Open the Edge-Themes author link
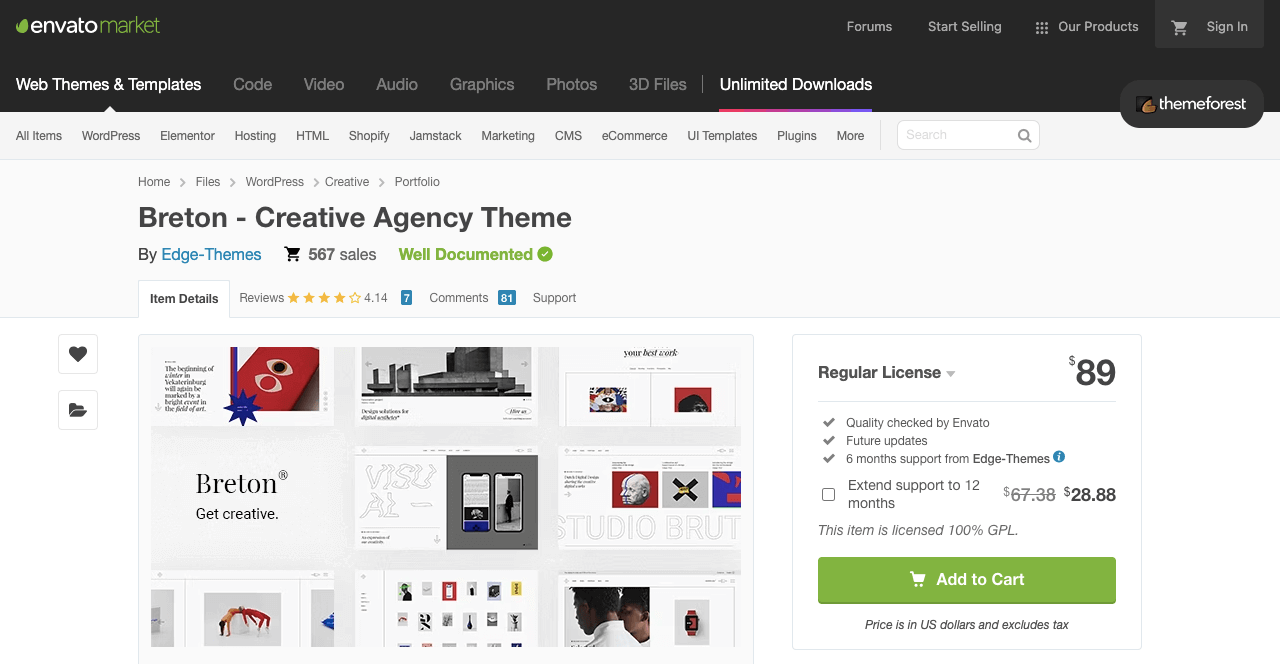Image resolution: width=1280 pixels, height=664 pixels. coord(211,255)
